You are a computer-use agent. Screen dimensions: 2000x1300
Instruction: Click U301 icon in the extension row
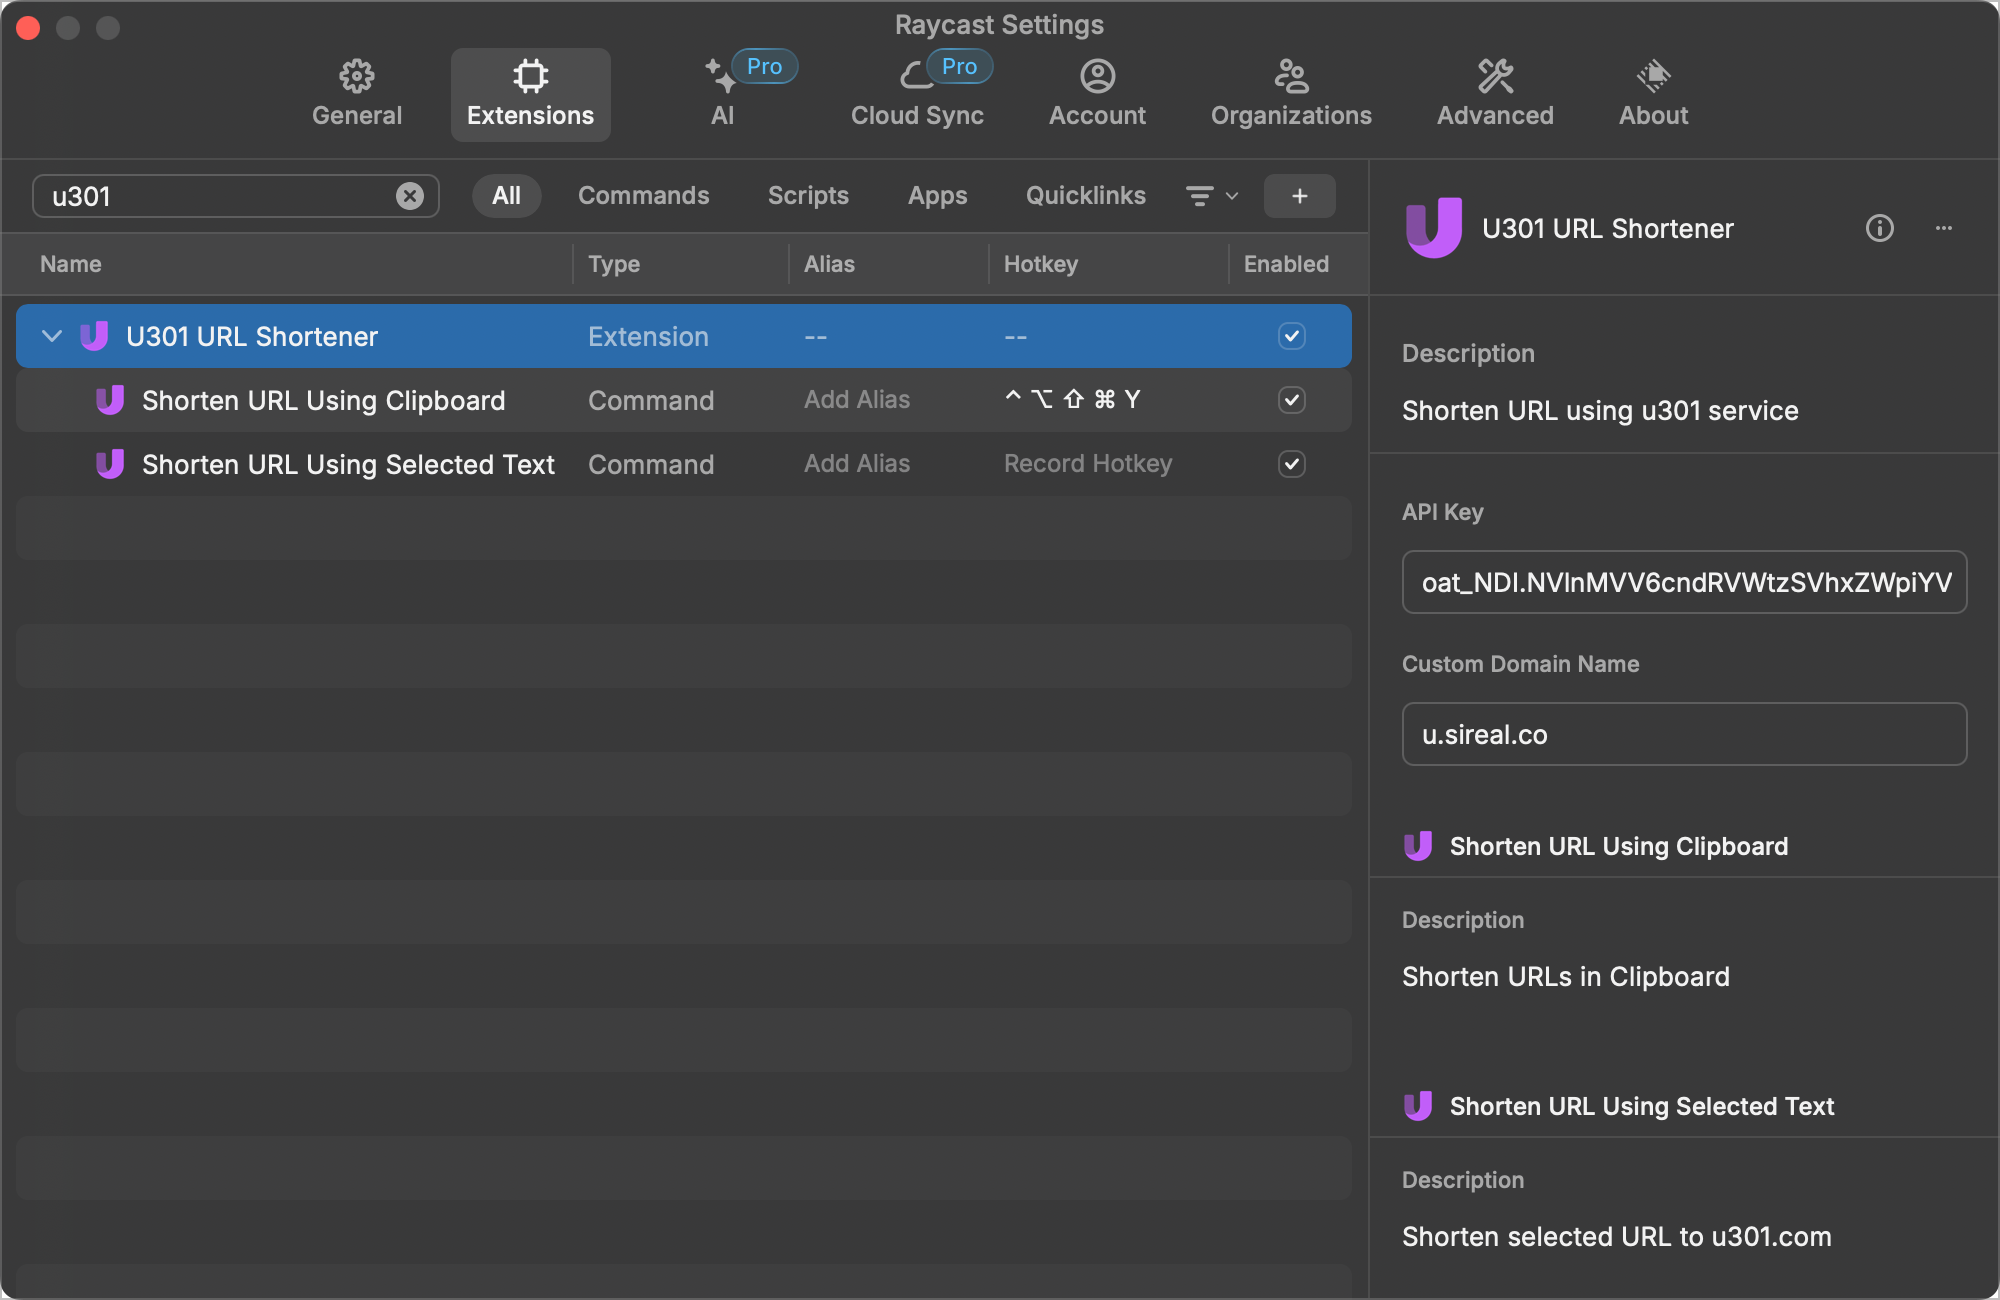click(94, 336)
